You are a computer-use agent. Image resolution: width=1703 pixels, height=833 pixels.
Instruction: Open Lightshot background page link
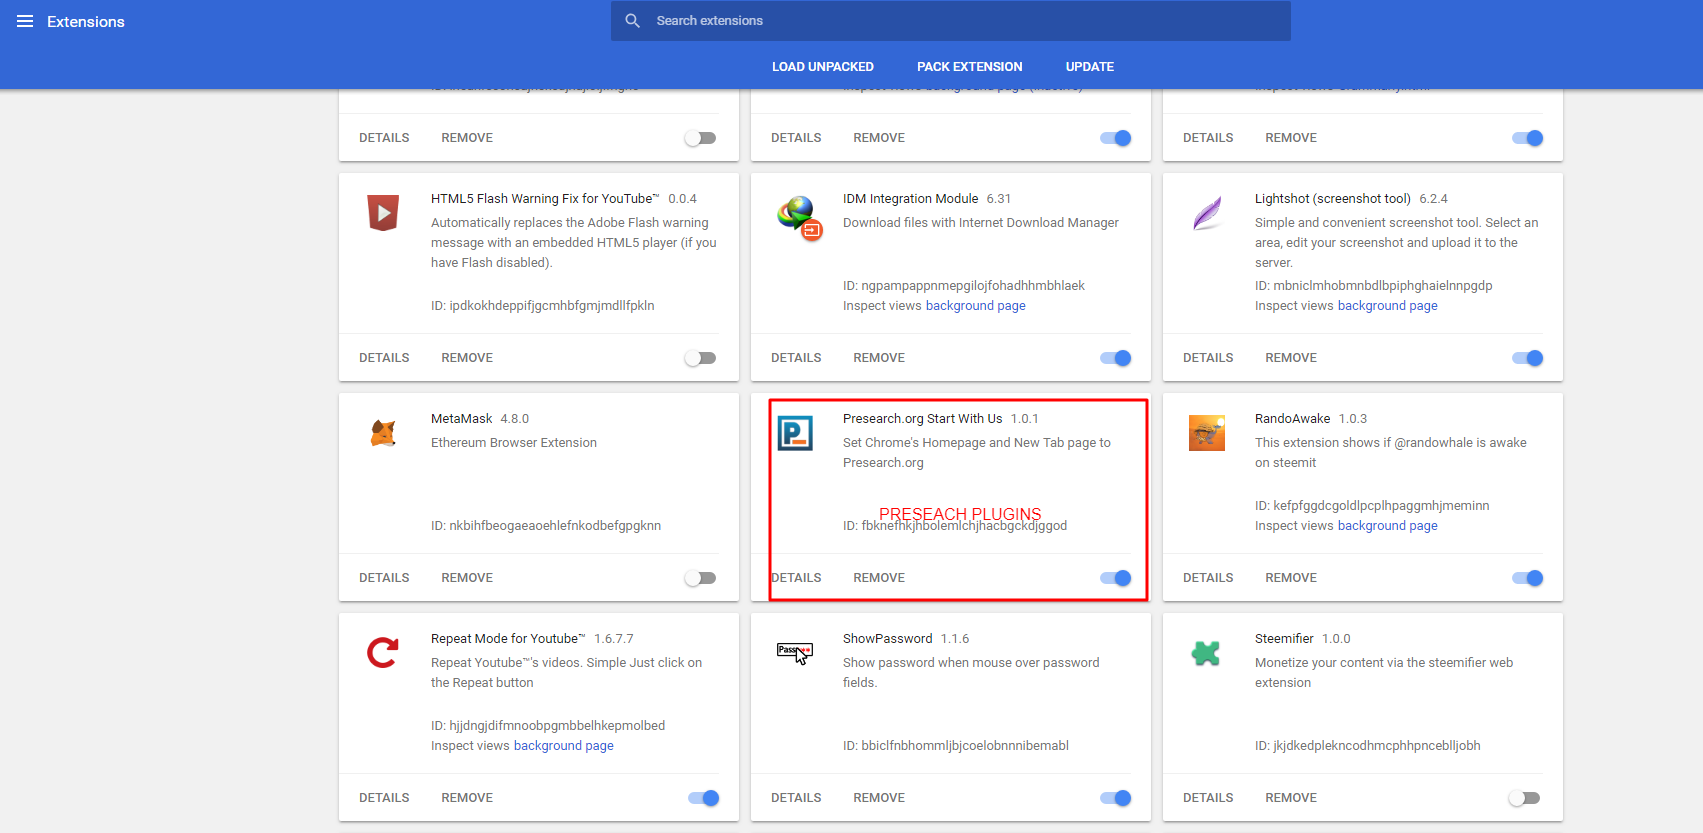point(1388,306)
